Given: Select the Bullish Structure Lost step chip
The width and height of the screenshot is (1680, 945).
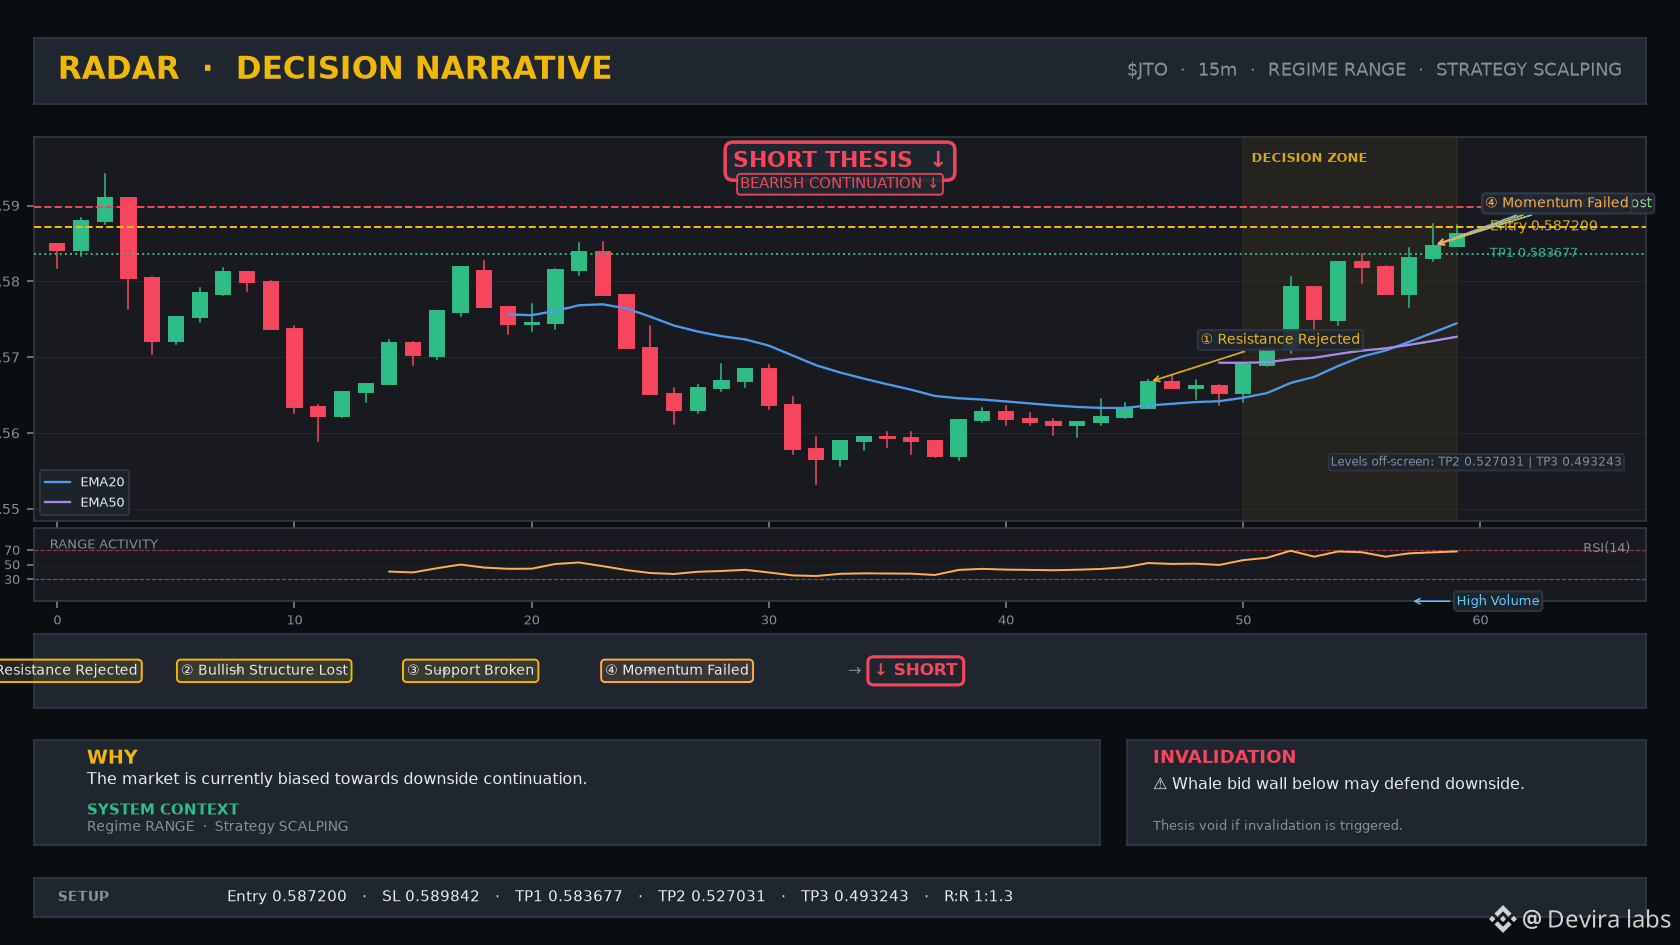Looking at the screenshot, I should tap(264, 670).
